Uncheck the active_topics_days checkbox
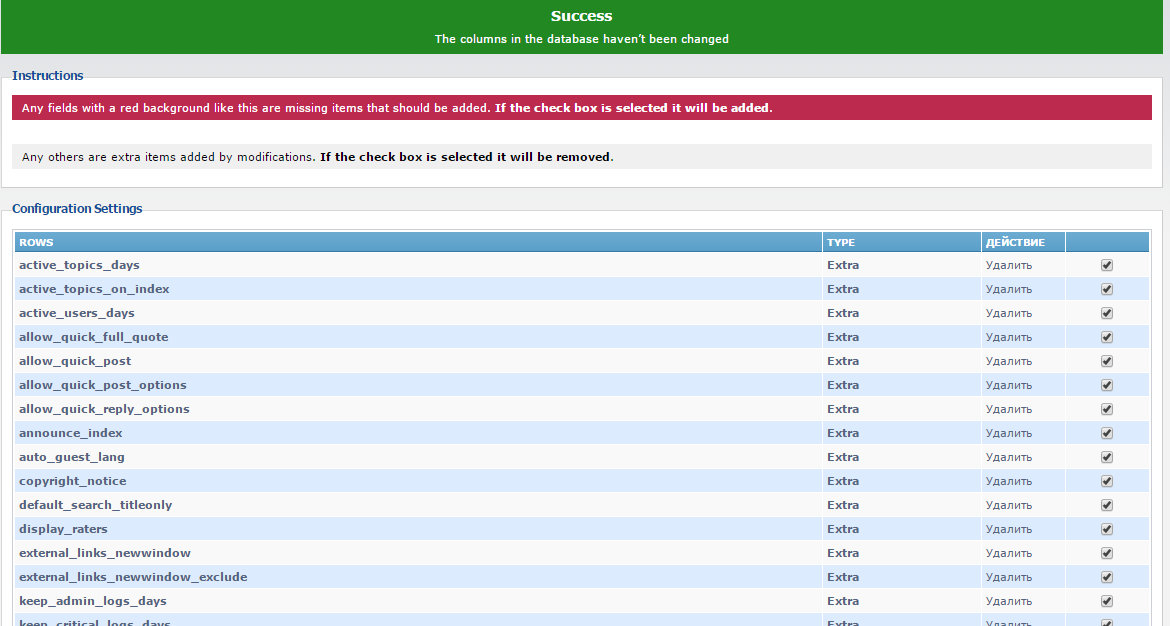1170x626 pixels. (1107, 265)
